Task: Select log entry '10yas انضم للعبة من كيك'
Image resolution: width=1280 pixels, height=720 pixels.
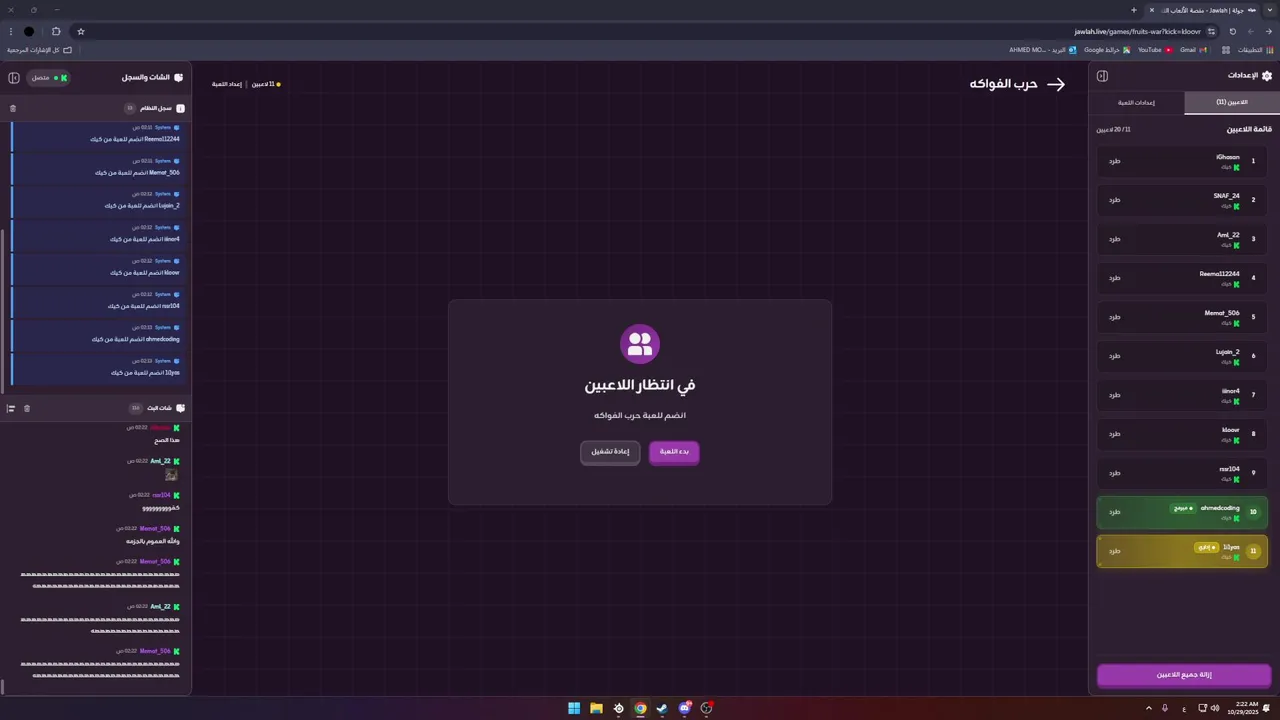Action: (x=97, y=367)
